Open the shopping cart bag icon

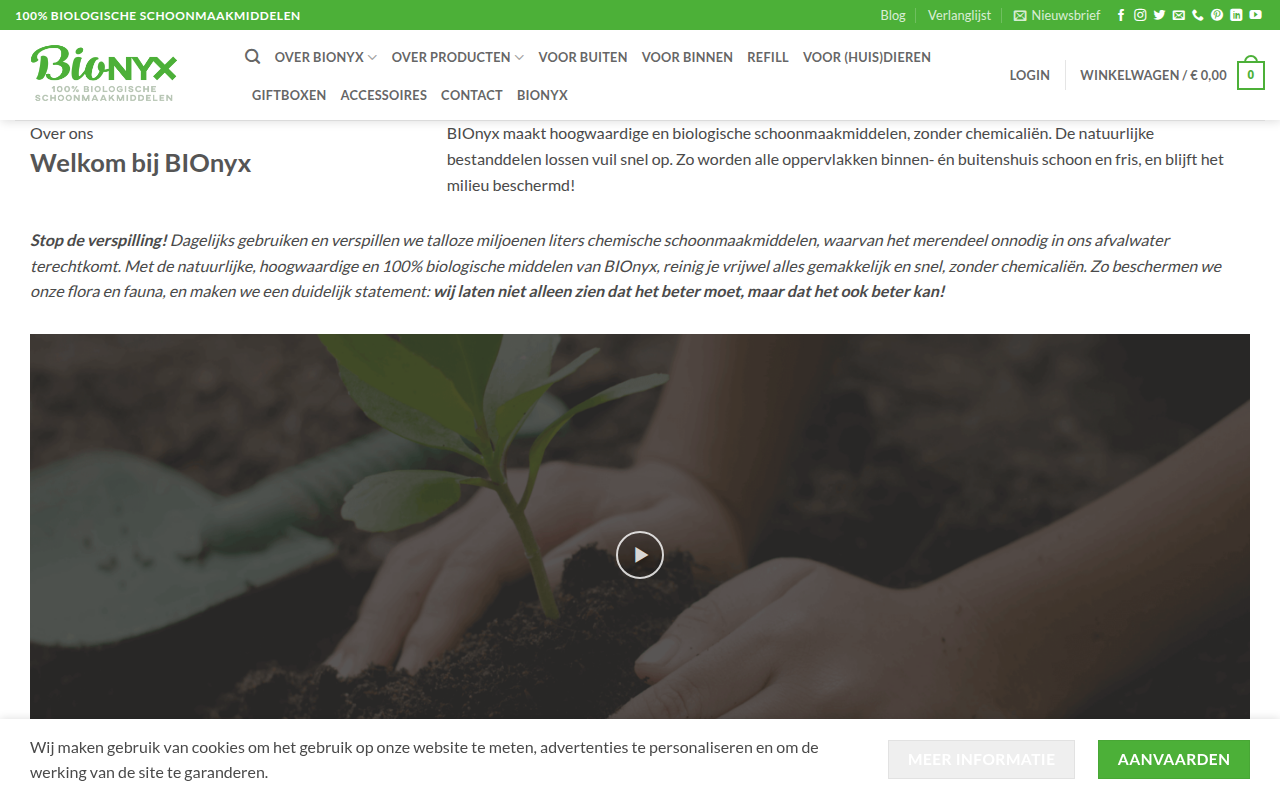1250,75
